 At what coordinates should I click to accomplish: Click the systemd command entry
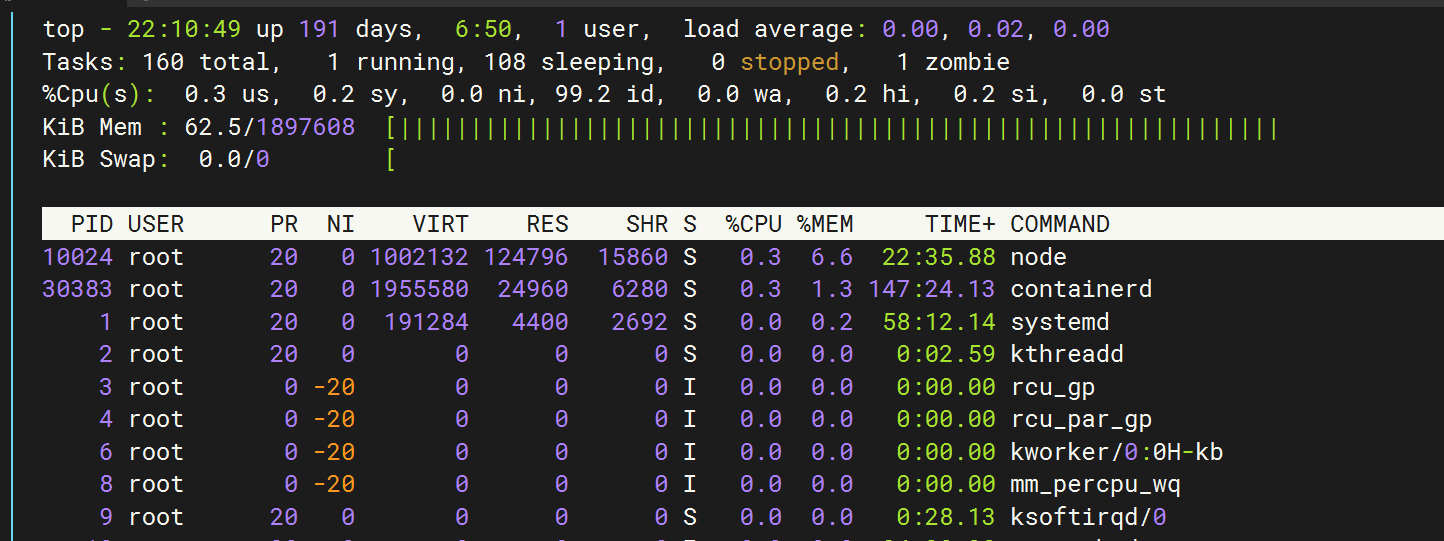(1060, 322)
